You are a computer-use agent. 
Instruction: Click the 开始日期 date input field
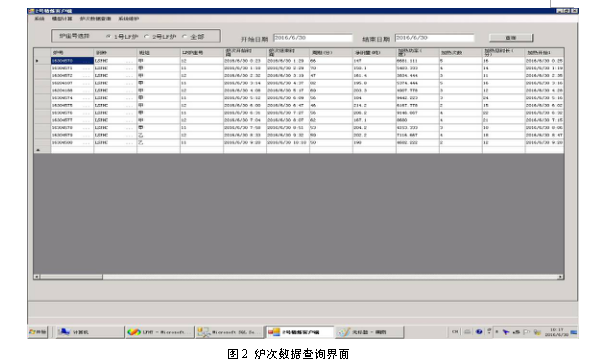tap(313, 38)
